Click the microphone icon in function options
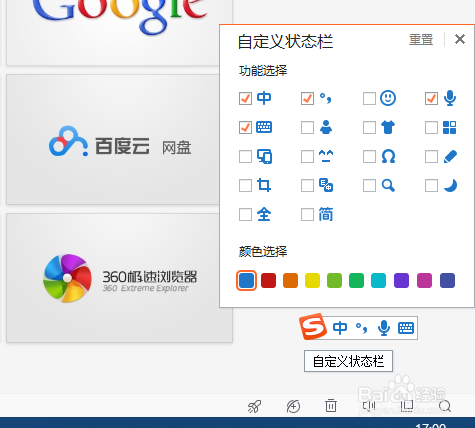This screenshot has width=475, height=428. (x=450, y=98)
